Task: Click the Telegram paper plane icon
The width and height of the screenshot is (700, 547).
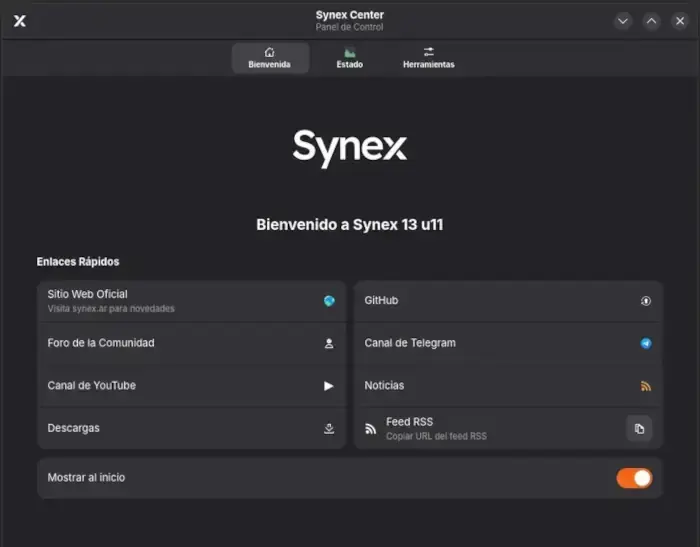Action: 646,343
